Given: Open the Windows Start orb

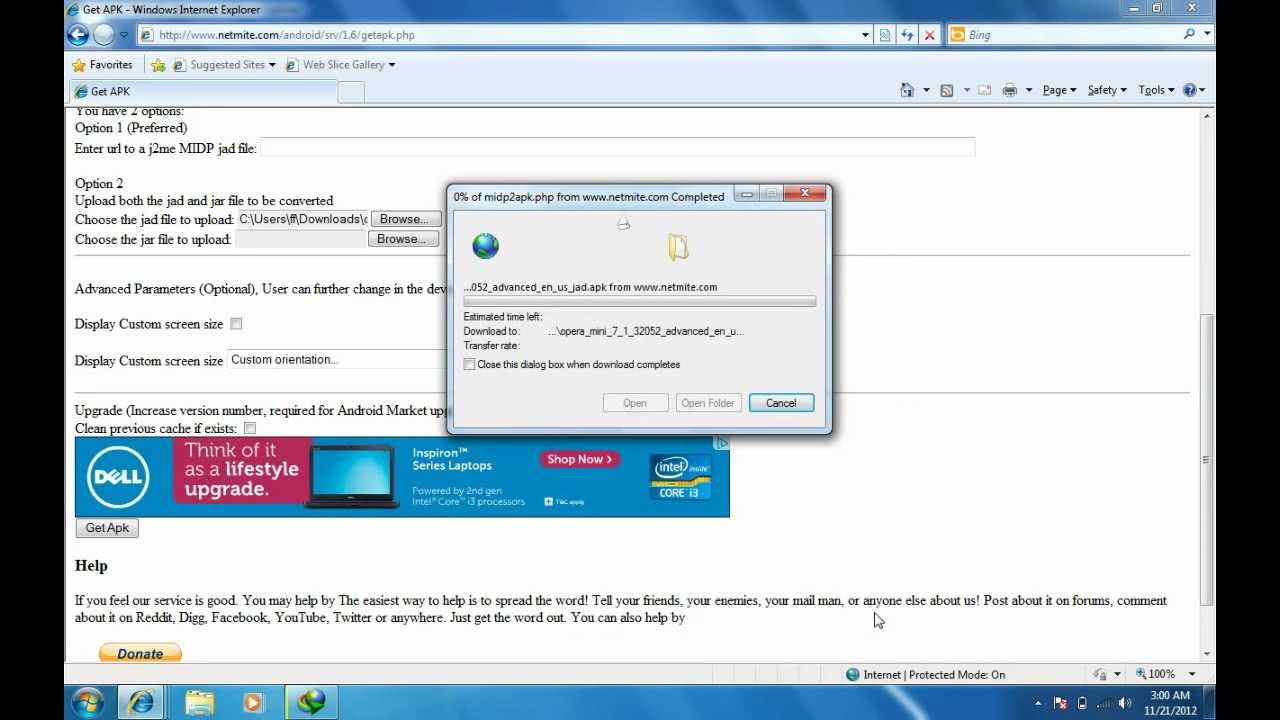Looking at the screenshot, I should click(87, 702).
